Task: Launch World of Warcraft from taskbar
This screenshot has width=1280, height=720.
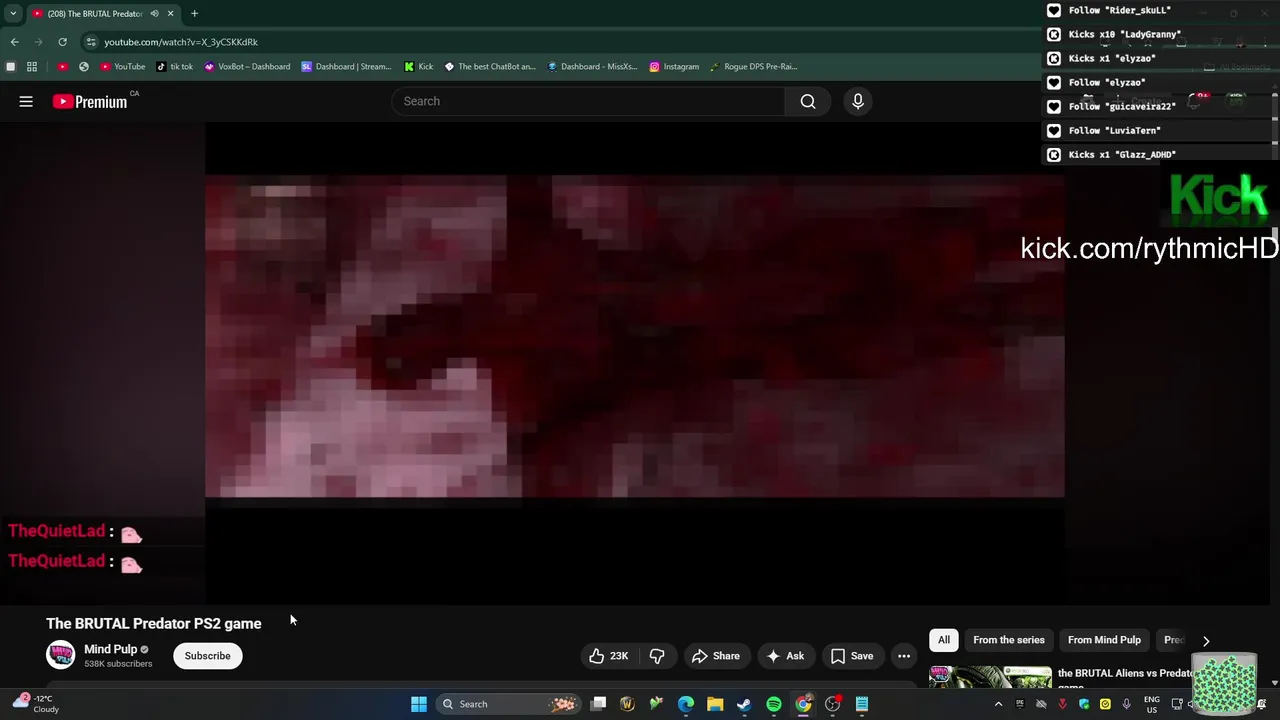Action: click(627, 704)
